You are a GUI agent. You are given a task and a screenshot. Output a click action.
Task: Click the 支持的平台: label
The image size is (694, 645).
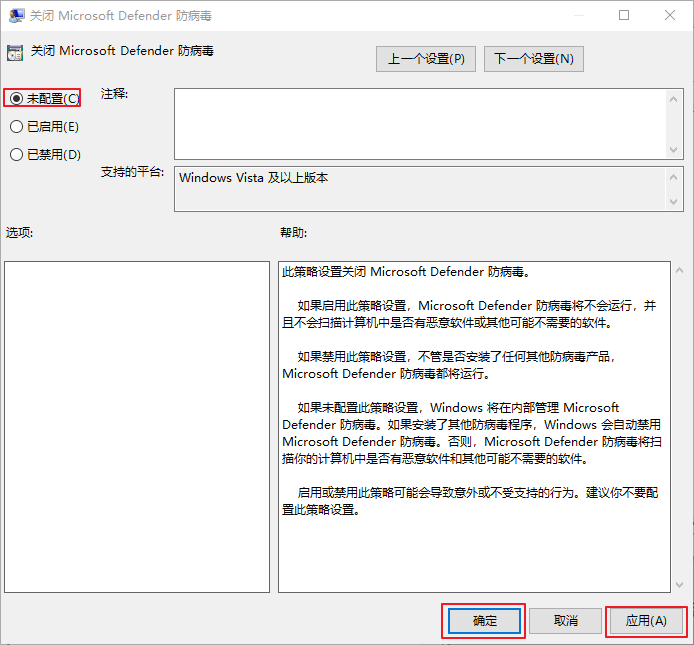[132, 172]
